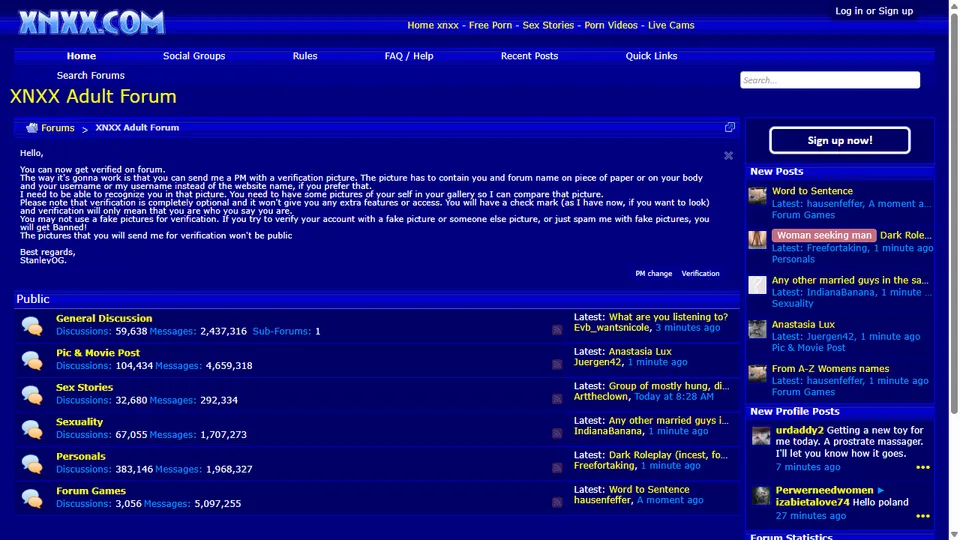Open latest thread 'What are you listening to?'
The width and height of the screenshot is (960, 540).
pos(668,317)
